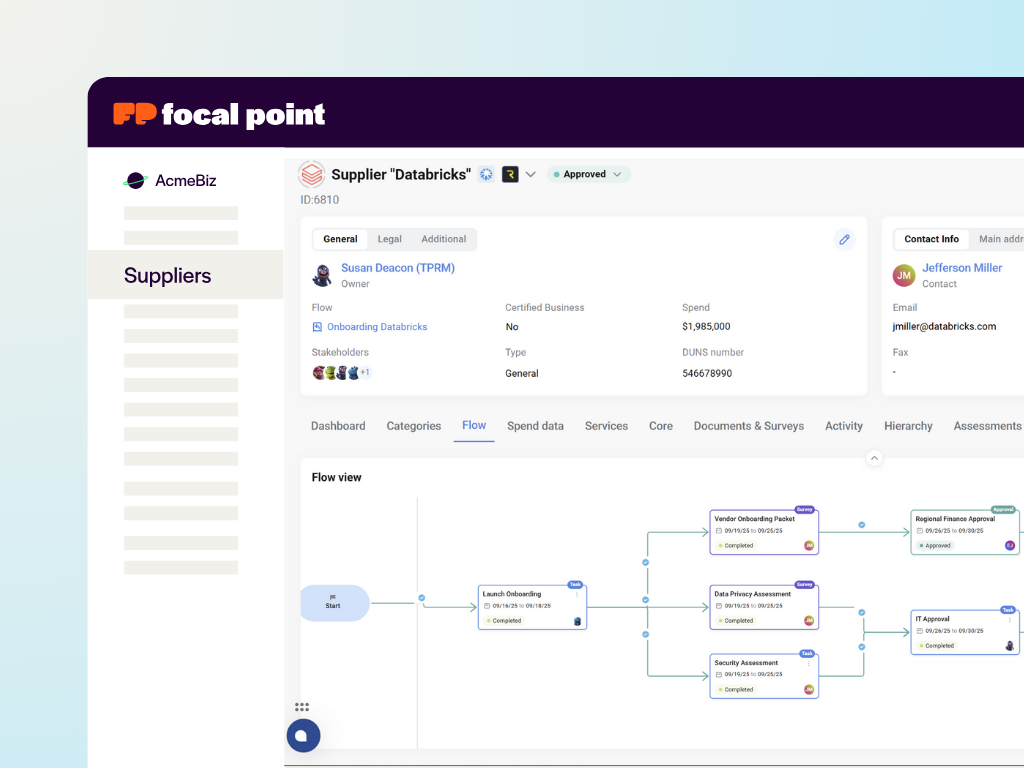Click the black R integration icon
The width and height of the screenshot is (1024, 768).
point(510,174)
